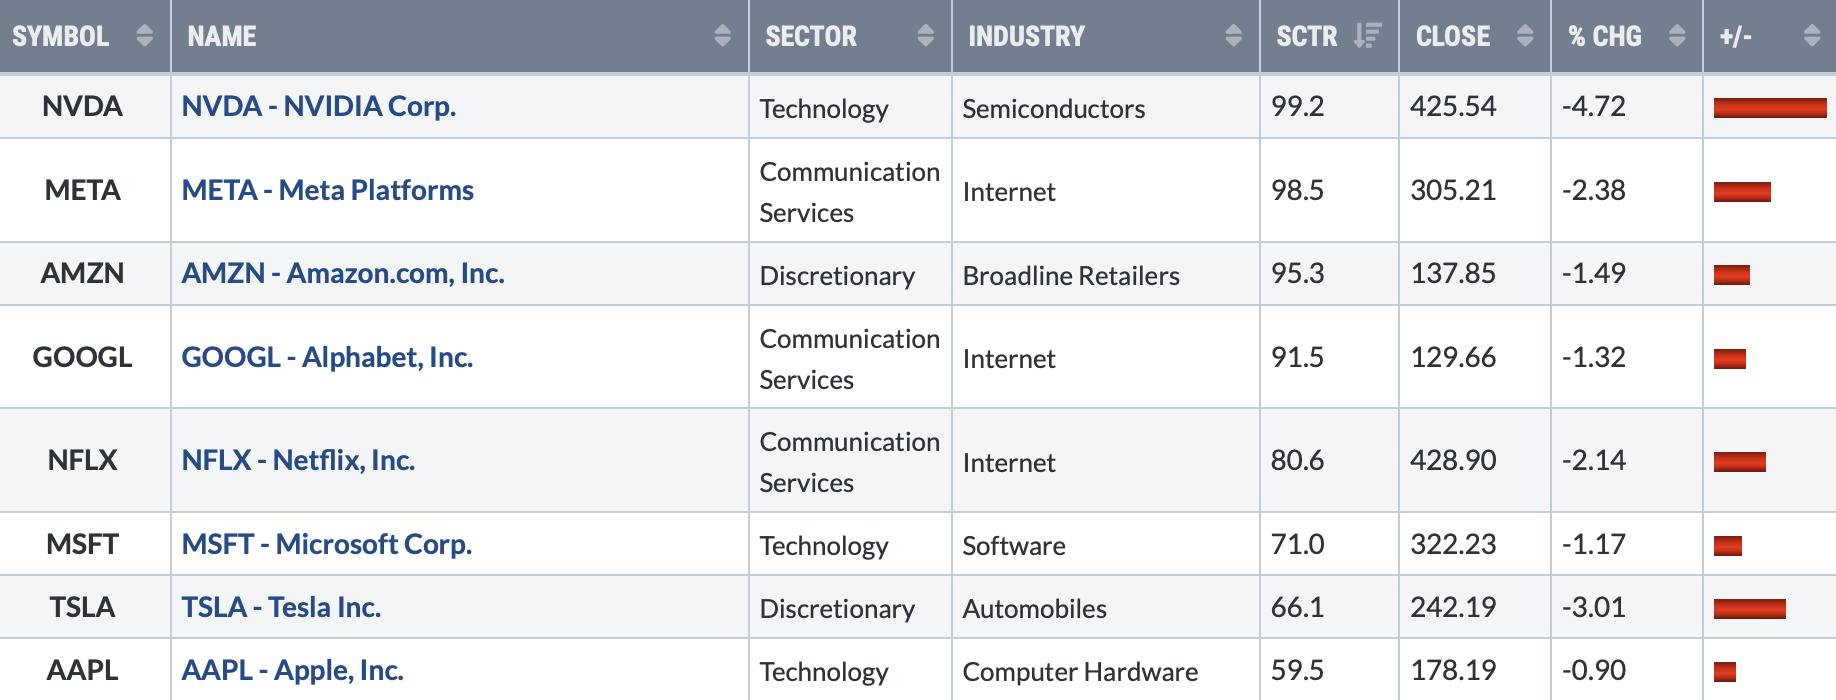Click the +/- column sort arrows

tap(1812, 36)
